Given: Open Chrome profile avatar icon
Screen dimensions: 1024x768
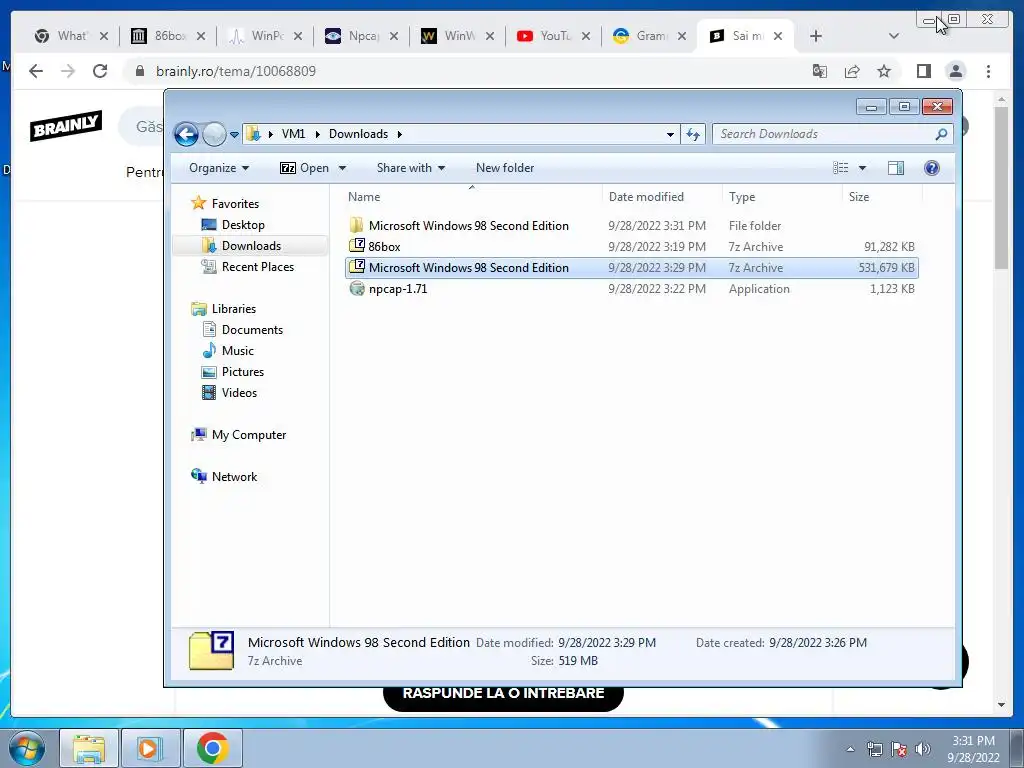Looking at the screenshot, I should tap(956, 71).
